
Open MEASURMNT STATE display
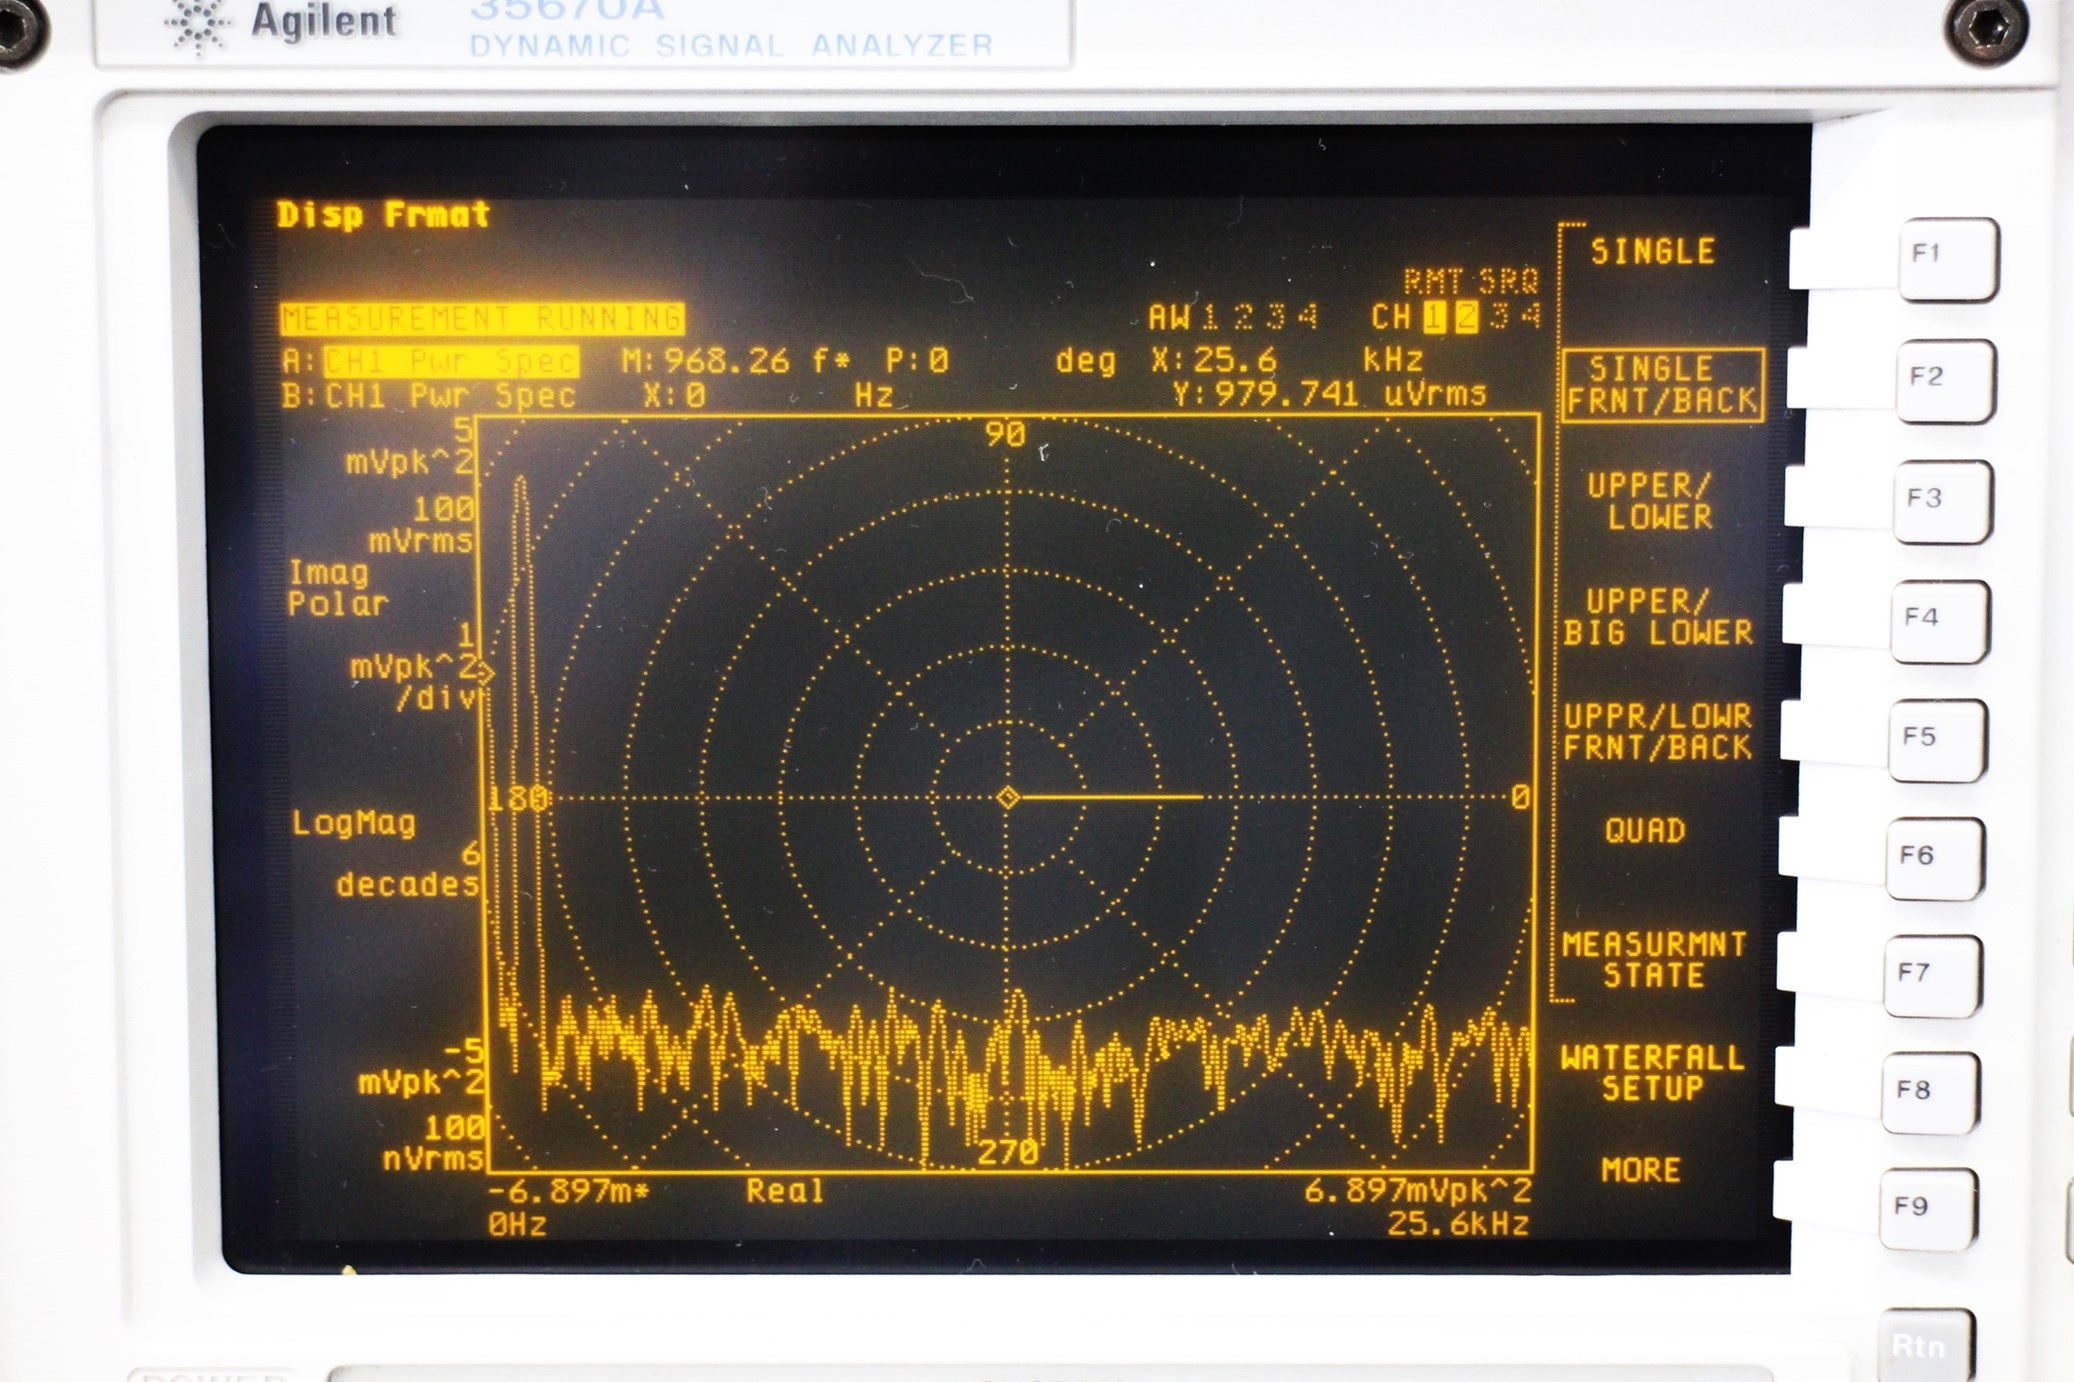1654,960
